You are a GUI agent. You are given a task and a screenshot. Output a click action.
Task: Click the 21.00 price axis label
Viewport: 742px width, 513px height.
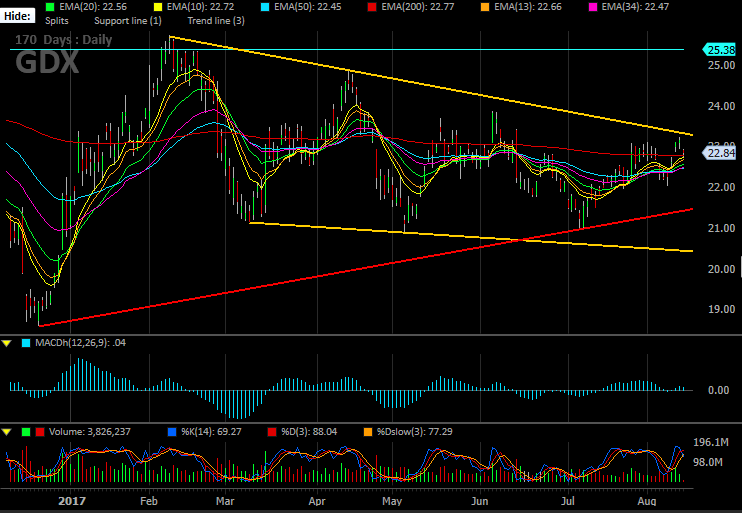pos(722,229)
